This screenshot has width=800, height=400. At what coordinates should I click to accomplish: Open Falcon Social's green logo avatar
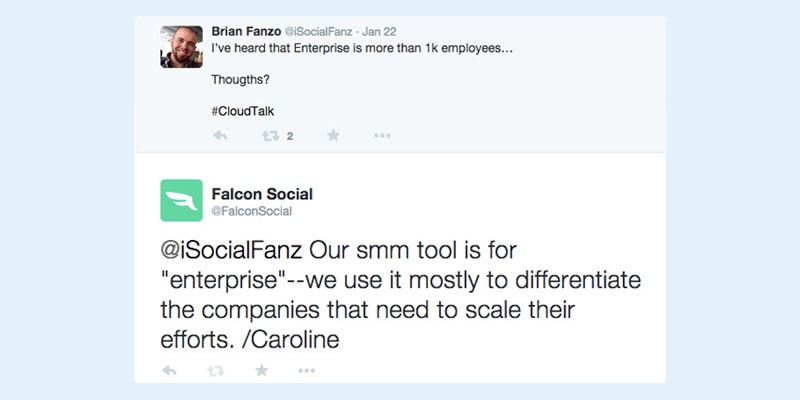(x=182, y=201)
